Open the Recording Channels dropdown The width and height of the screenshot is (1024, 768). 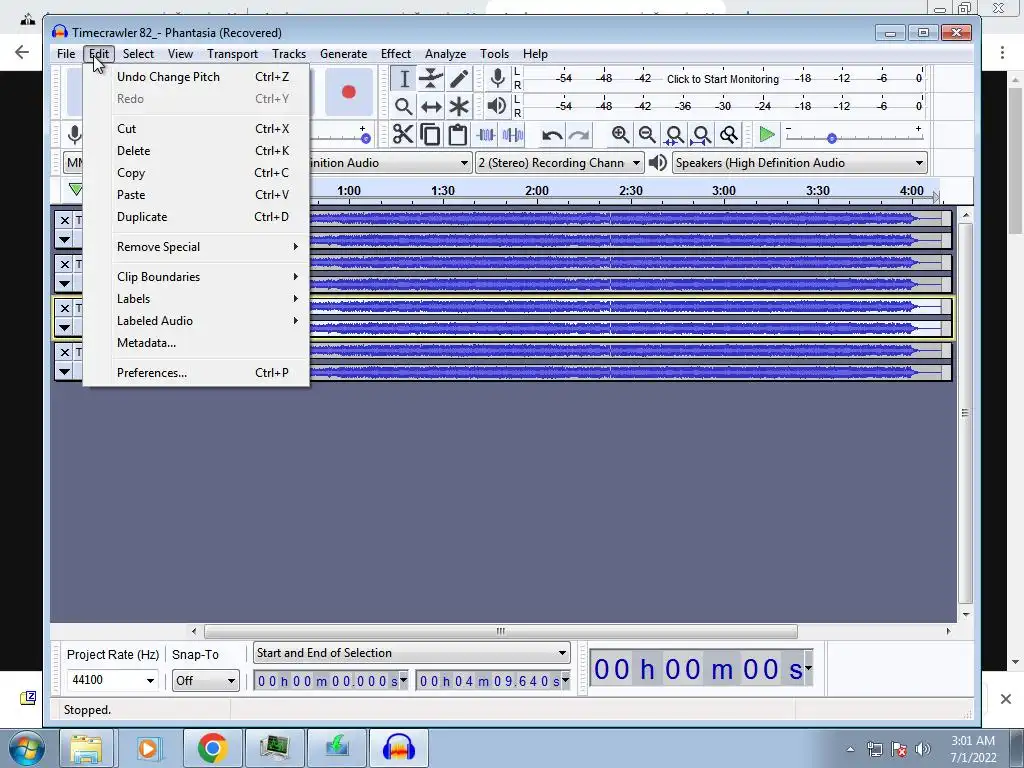click(x=560, y=163)
